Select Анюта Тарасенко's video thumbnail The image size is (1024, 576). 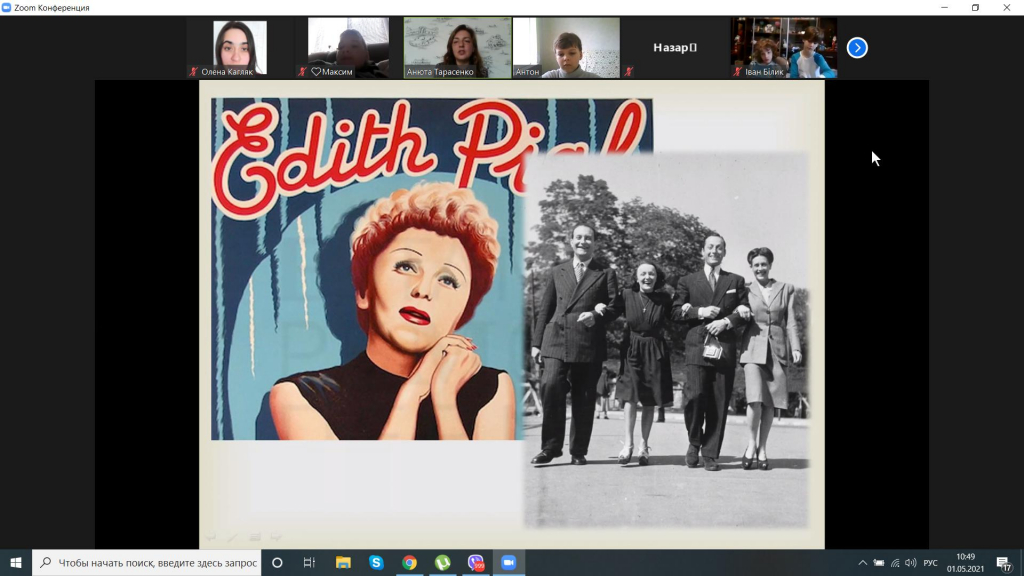pos(457,48)
